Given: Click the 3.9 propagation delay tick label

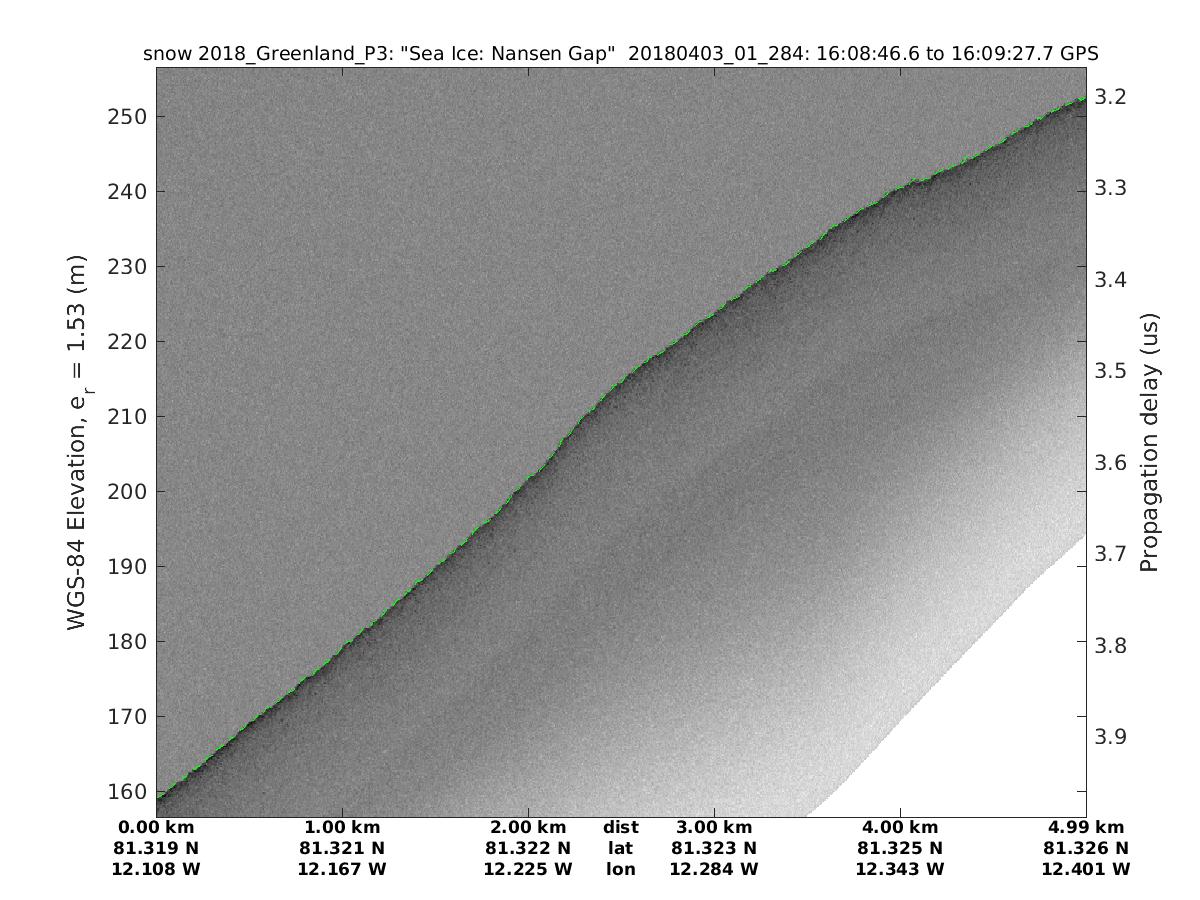Looking at the screenshot, I should coord(1110,737).
